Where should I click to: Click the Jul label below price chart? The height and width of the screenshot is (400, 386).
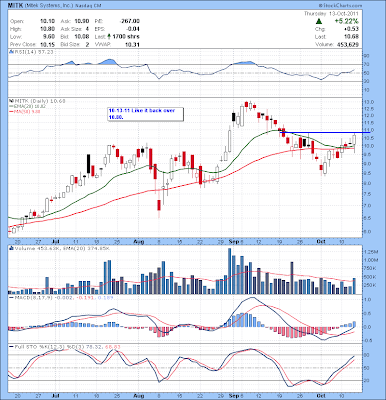[x=56, y=241]
